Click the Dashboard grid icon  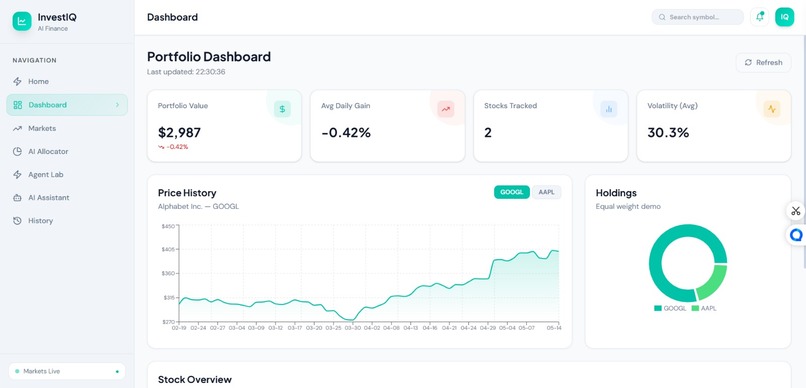(17, 105)
